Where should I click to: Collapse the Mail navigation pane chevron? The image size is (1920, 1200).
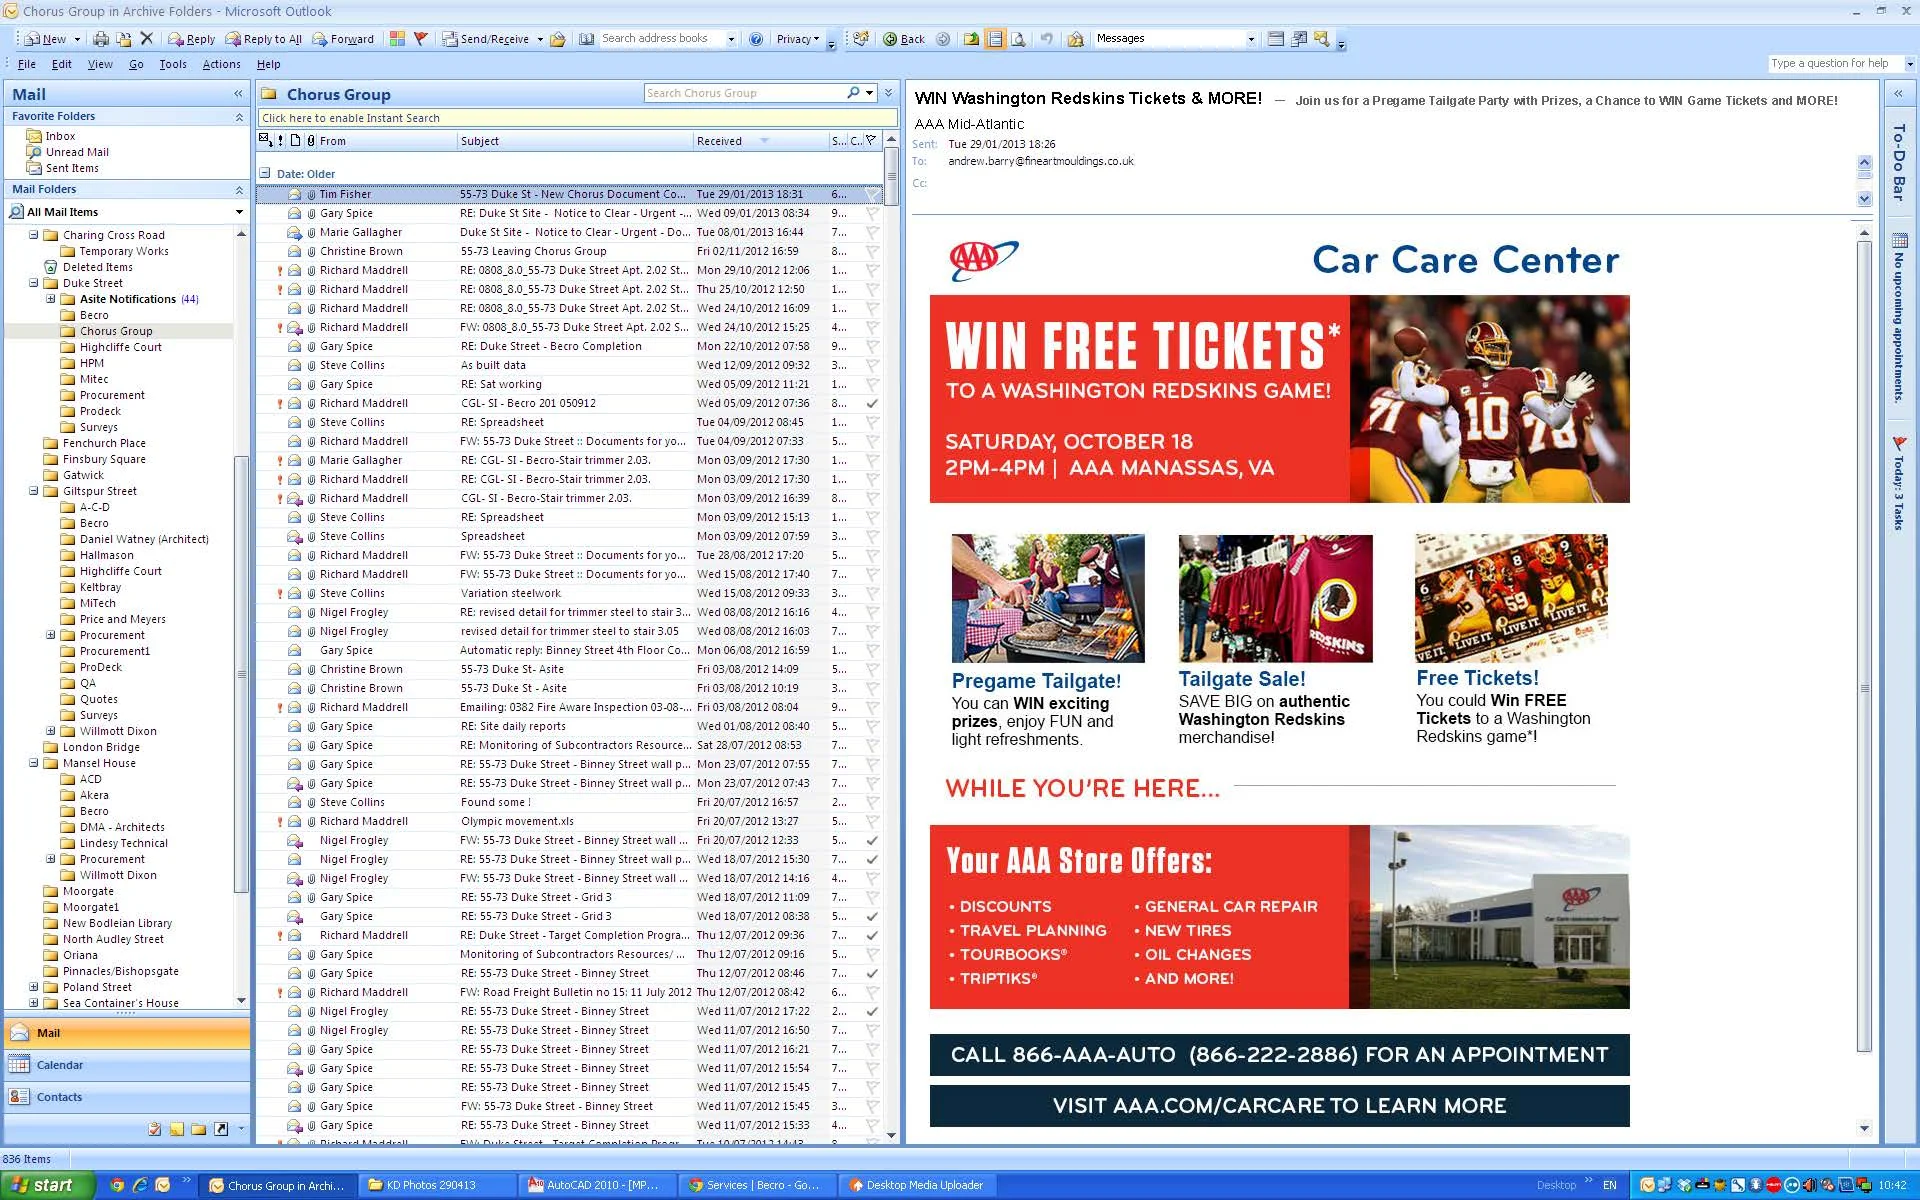[238, 94]
